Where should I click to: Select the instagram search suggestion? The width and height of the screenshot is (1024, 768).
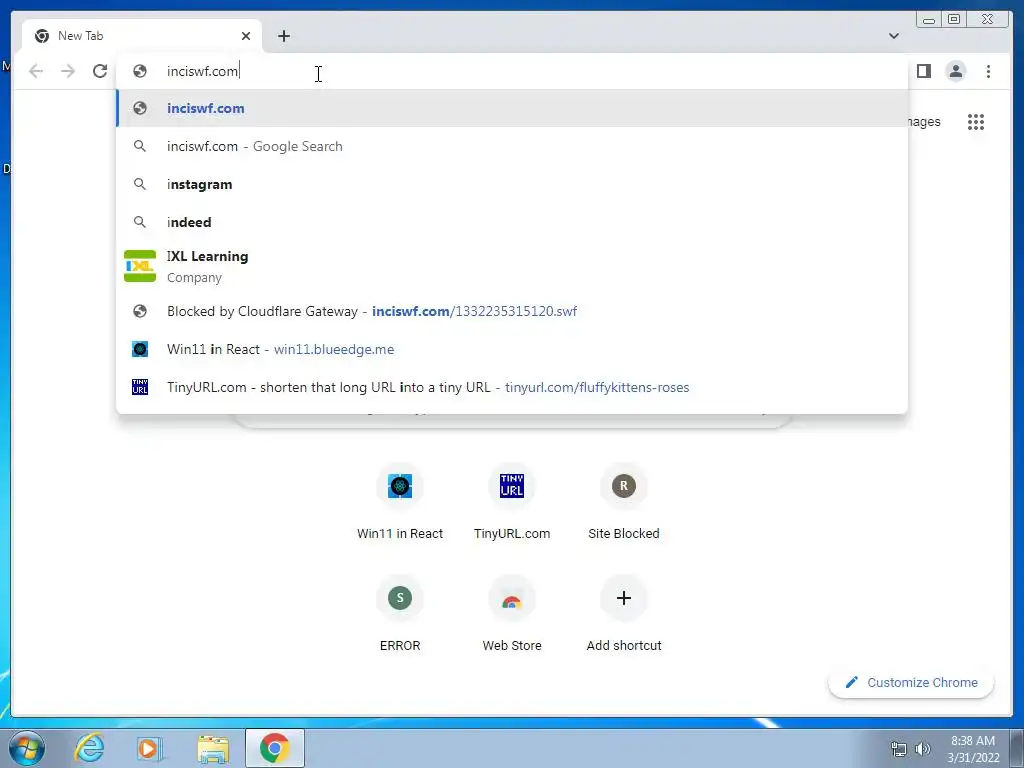pyautogui.click(x=512, y=184)
